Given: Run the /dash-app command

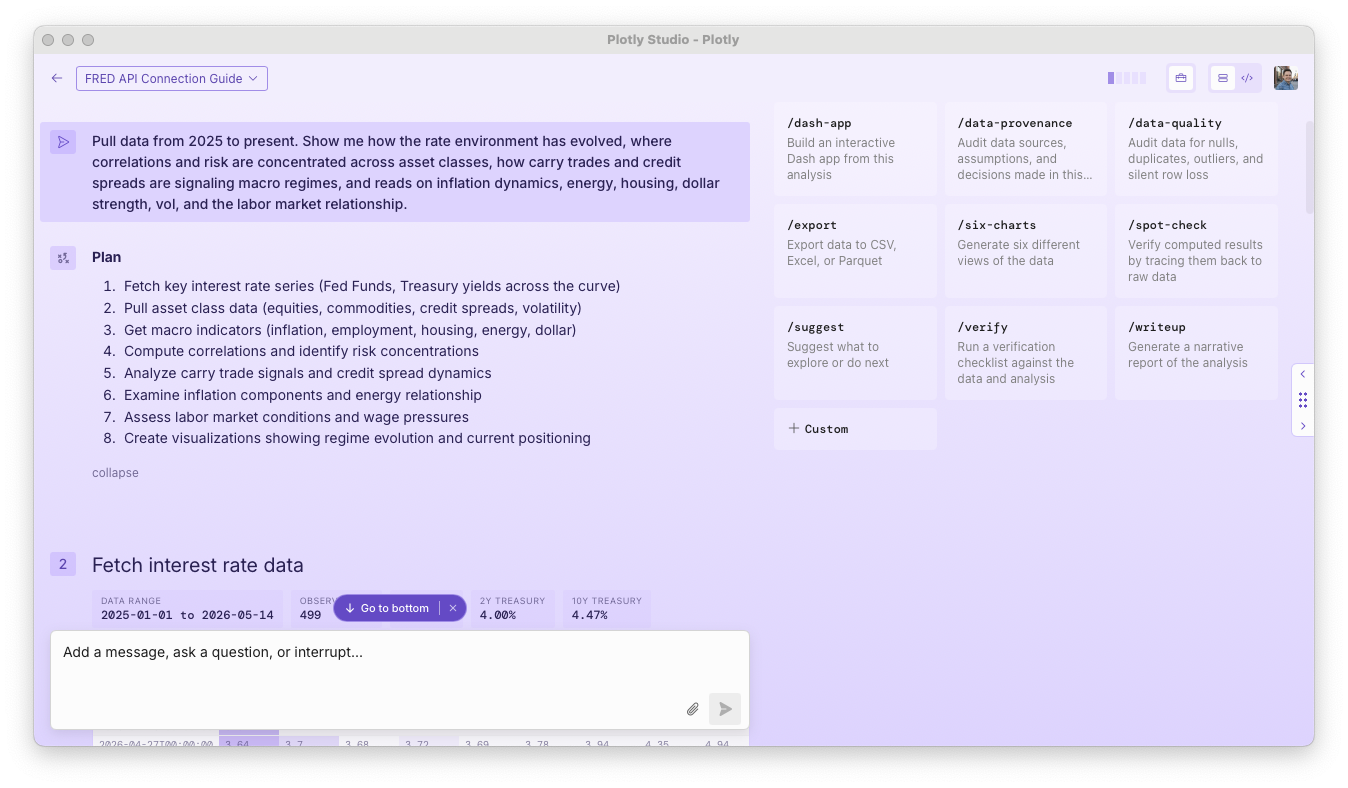Looking at the screenshot, I should (x=856, y=149).
